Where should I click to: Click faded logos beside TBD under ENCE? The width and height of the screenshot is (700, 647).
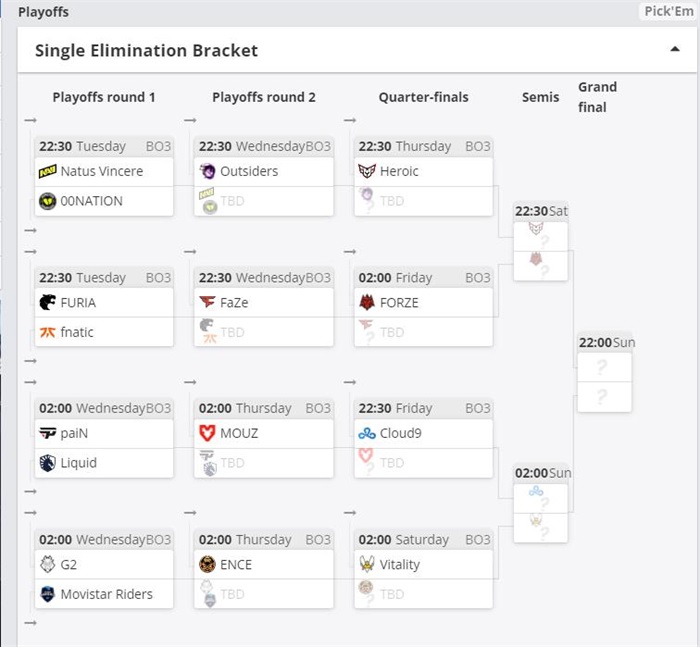pyautogui.click(x=208, y=593)
